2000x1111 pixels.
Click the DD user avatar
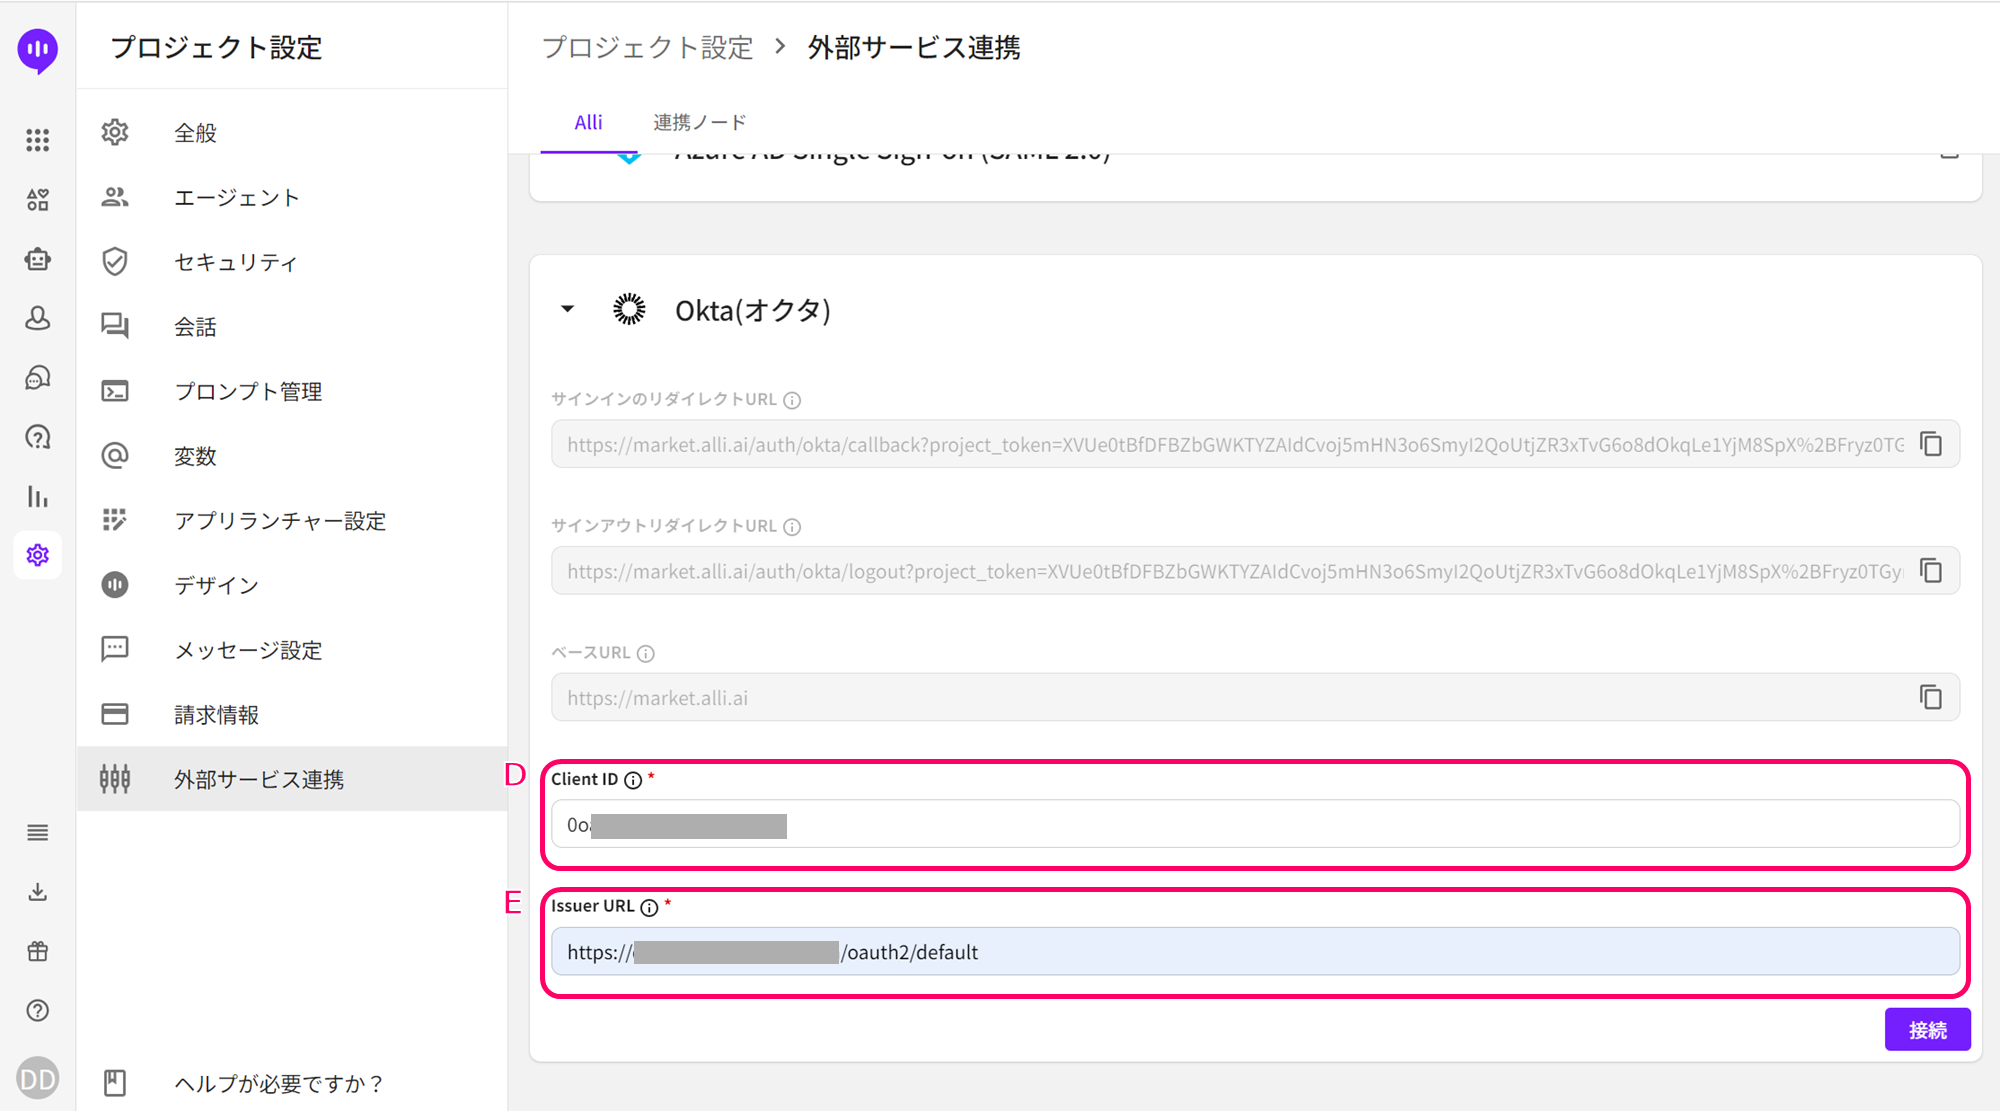click(x=38, y=1079)
